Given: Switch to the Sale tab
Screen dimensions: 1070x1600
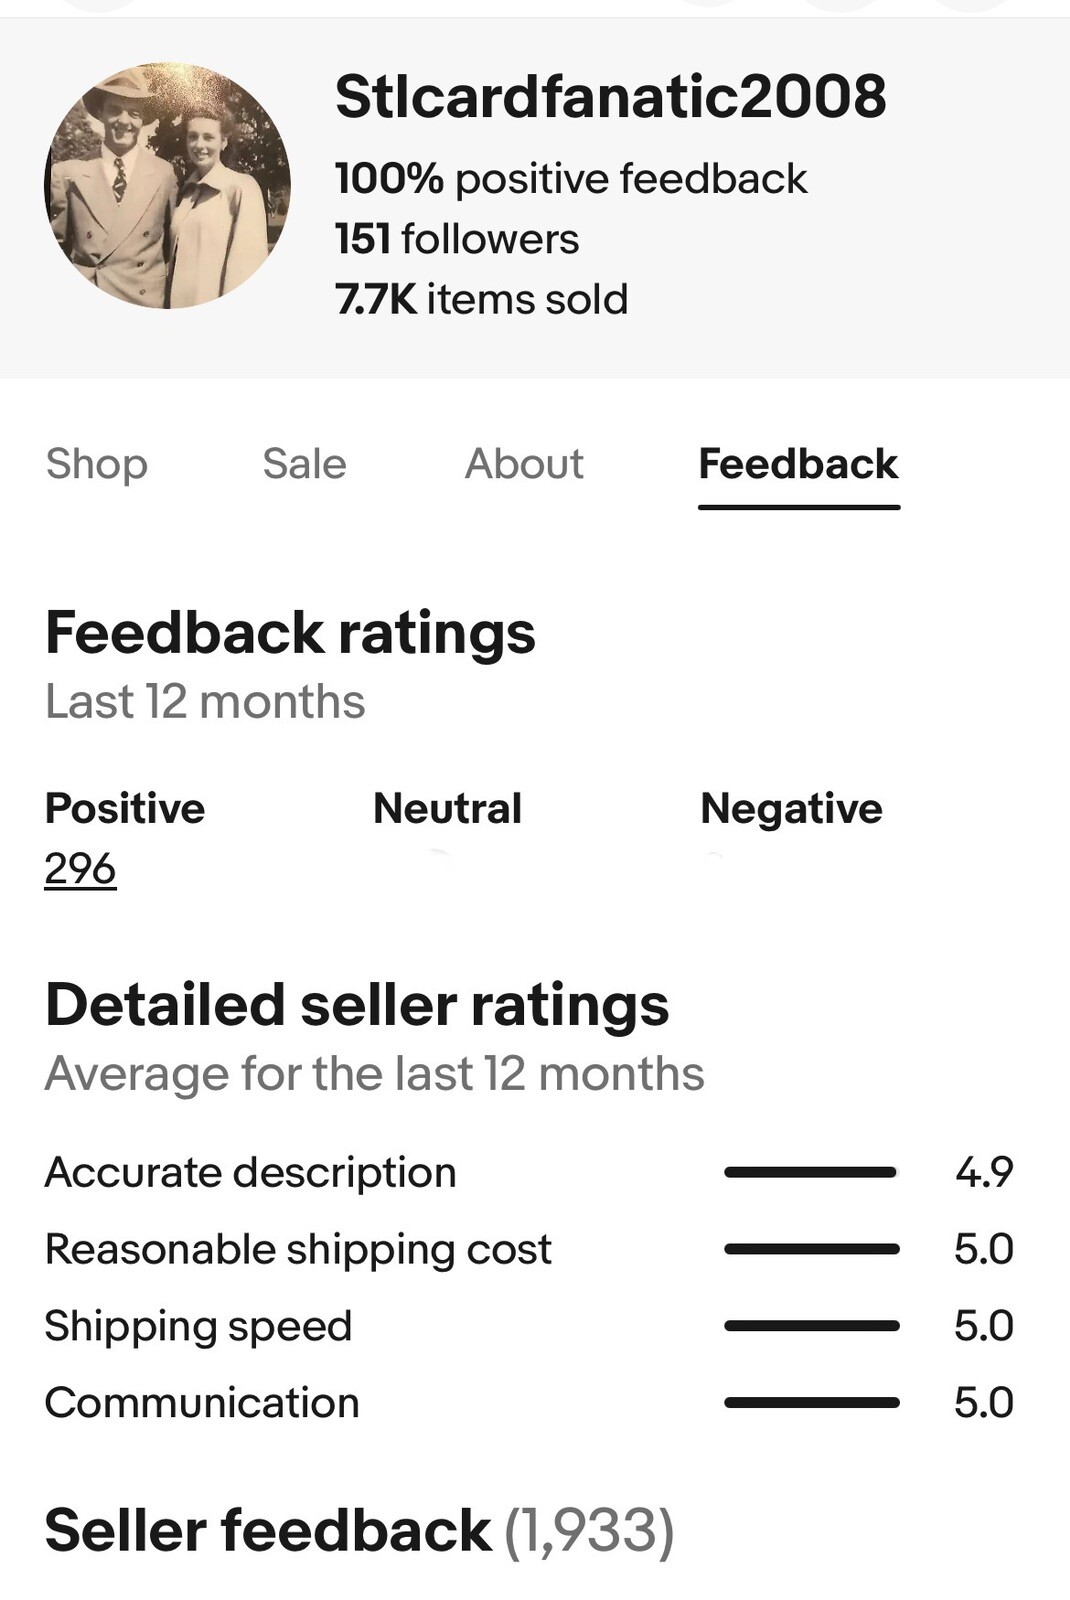Looking at the screenshot, I should [x=304, y=464].
